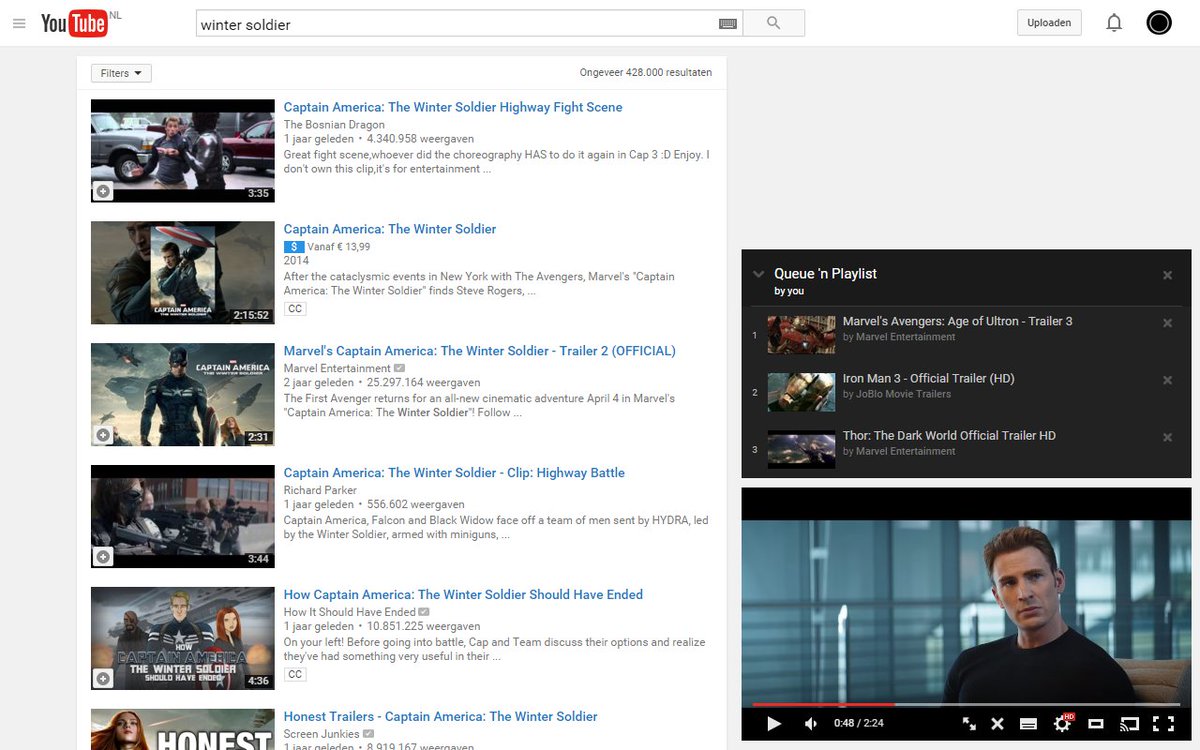Viewport: 1200px width, 750px height.
Task: Open Captain America Highway Fight Scene title link
Action: [453, 107]
